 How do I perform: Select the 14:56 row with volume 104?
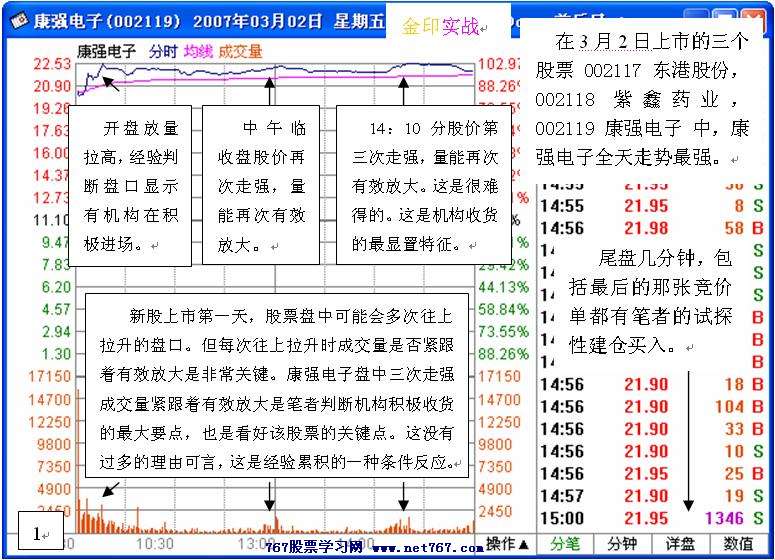tap(651, 406)
